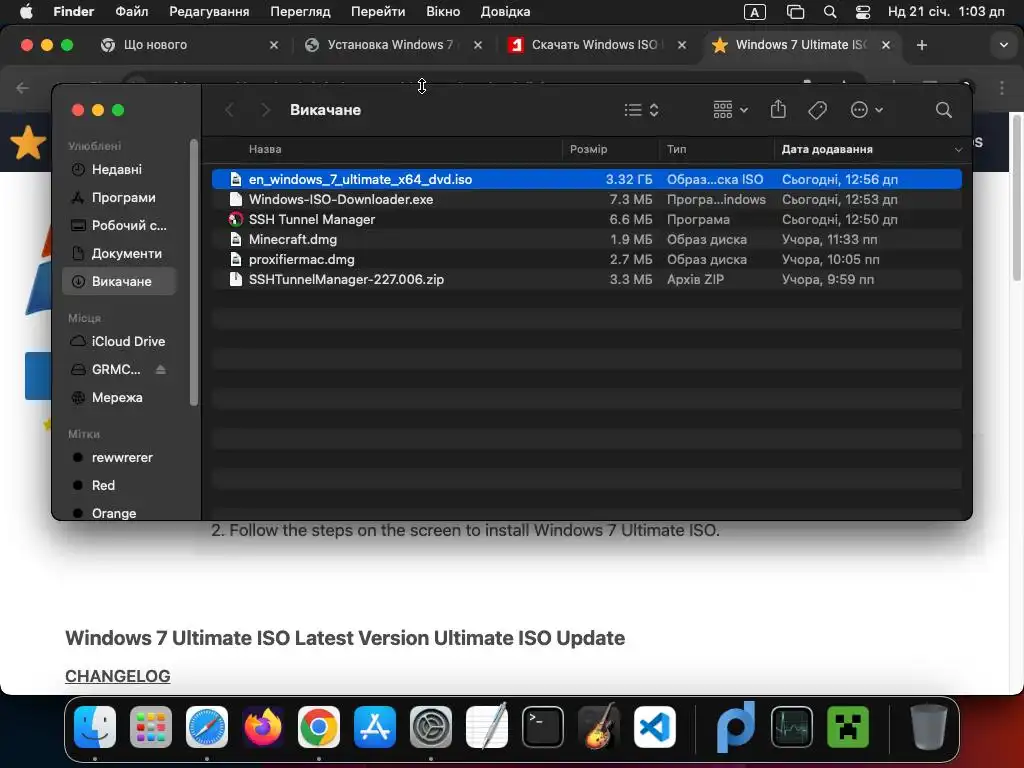Screen dimensions: 1024x768
Task: Open the ellipsis action menu
Action: [867, 110]
